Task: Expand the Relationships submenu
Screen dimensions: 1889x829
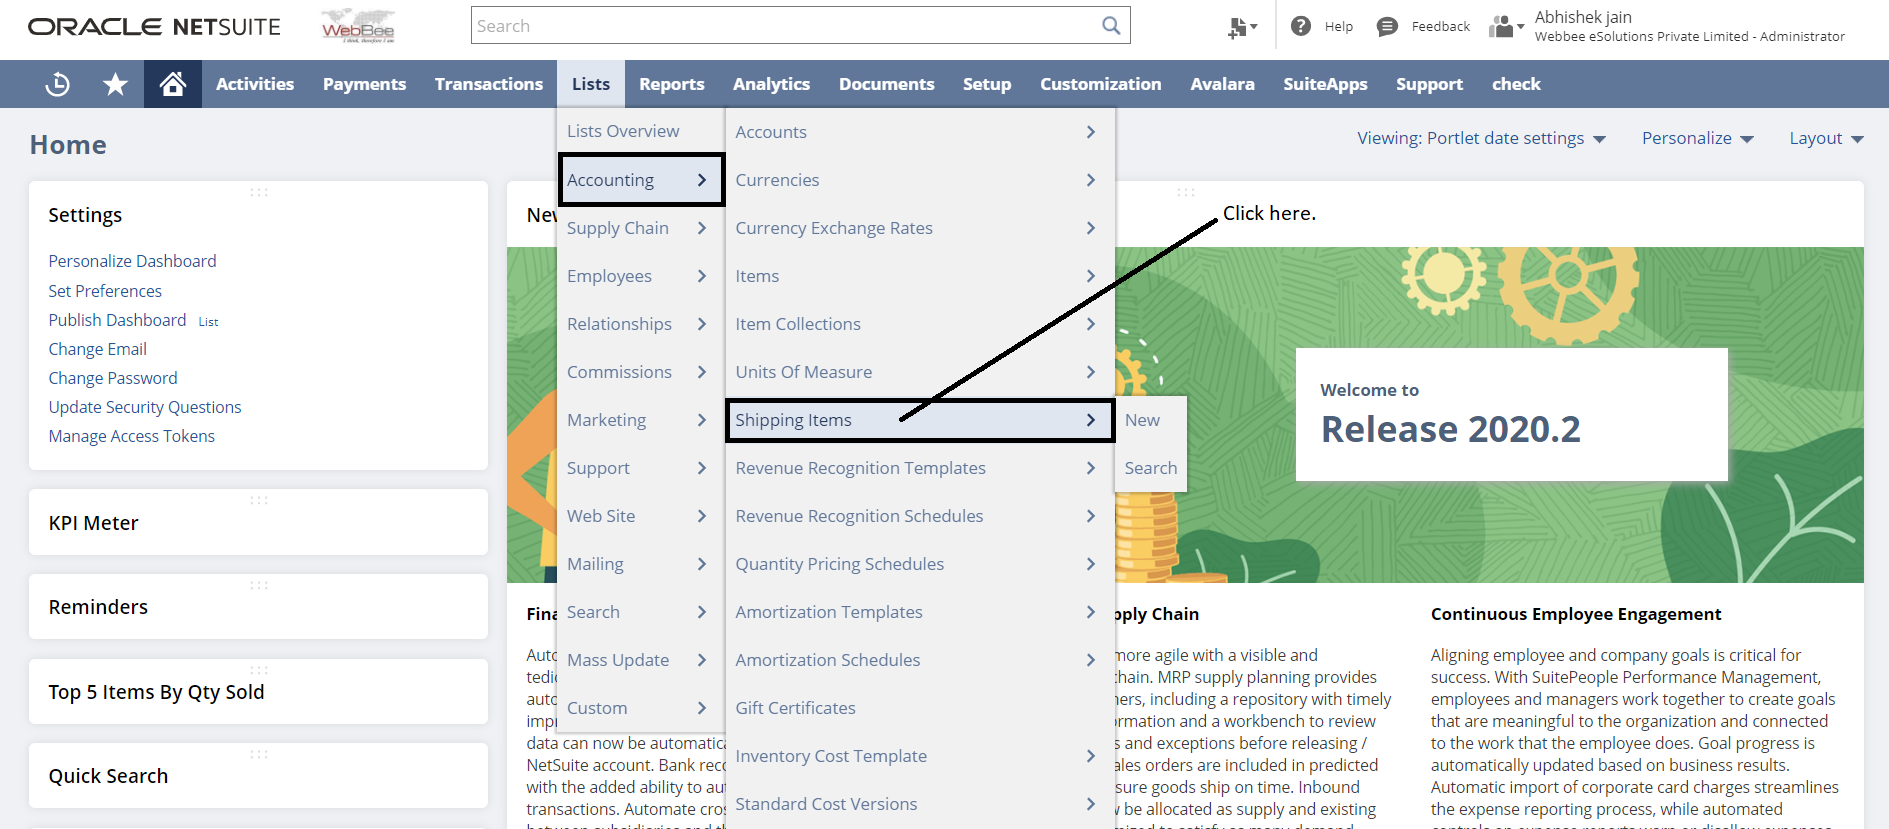Action: pos(641,324)
